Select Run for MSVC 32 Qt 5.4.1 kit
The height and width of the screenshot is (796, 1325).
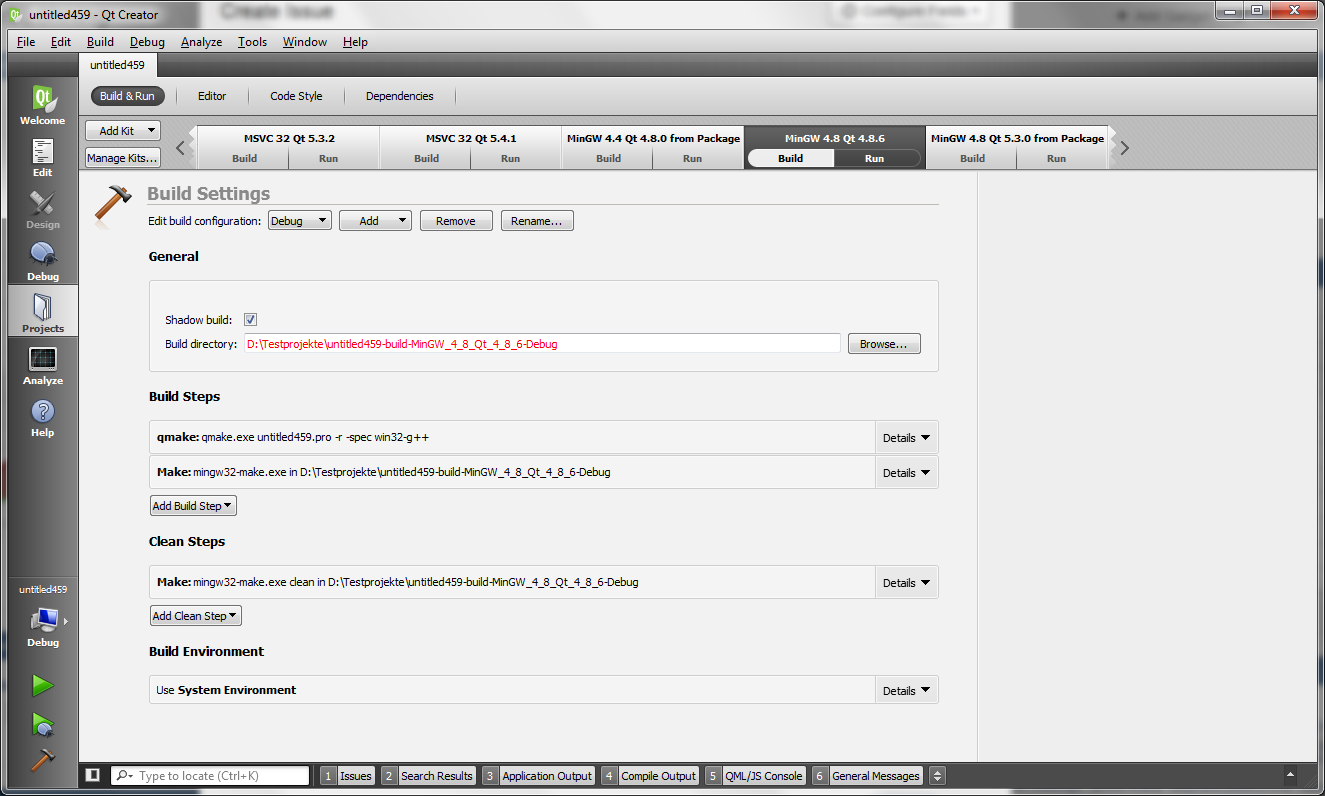click(510, 158)
